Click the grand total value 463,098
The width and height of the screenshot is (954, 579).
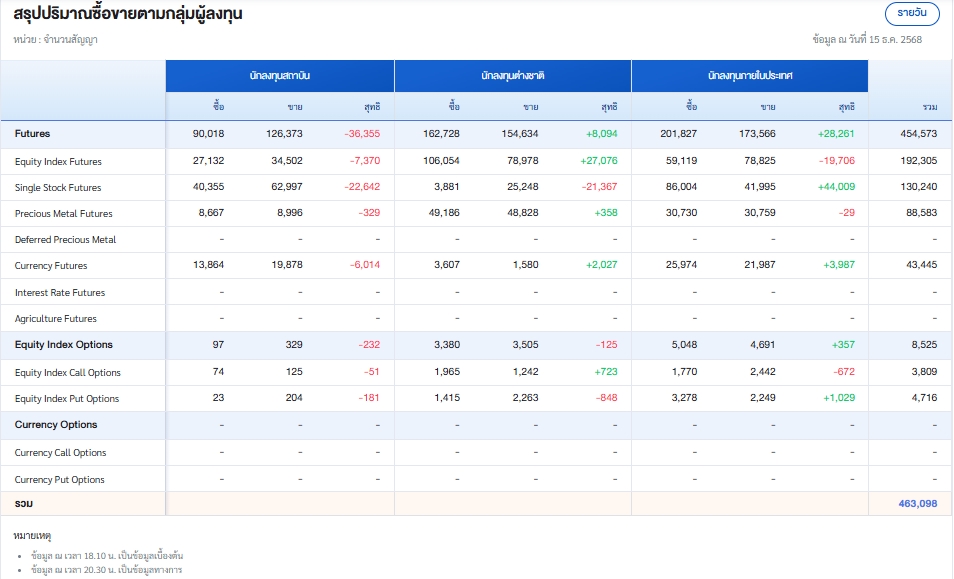[x=917, y=504]
